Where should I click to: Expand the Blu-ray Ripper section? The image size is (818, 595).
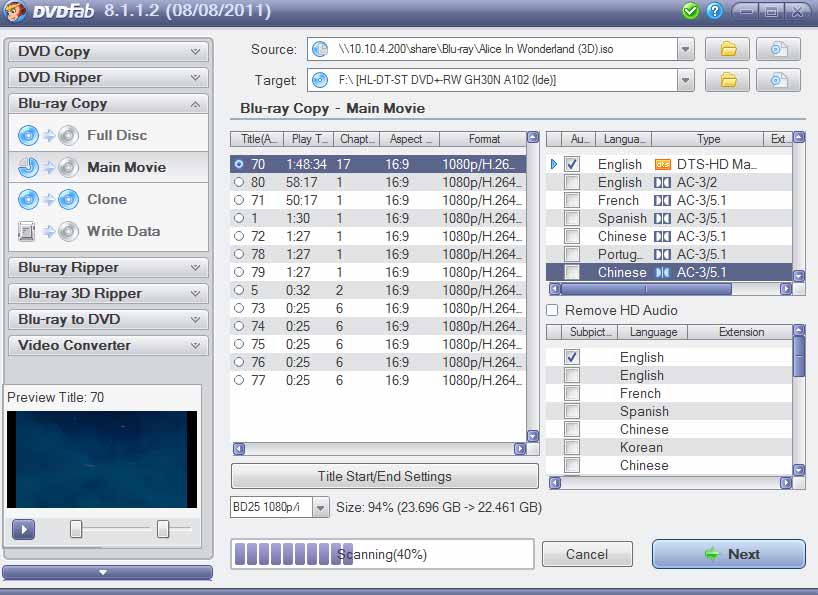coord(108,268)
